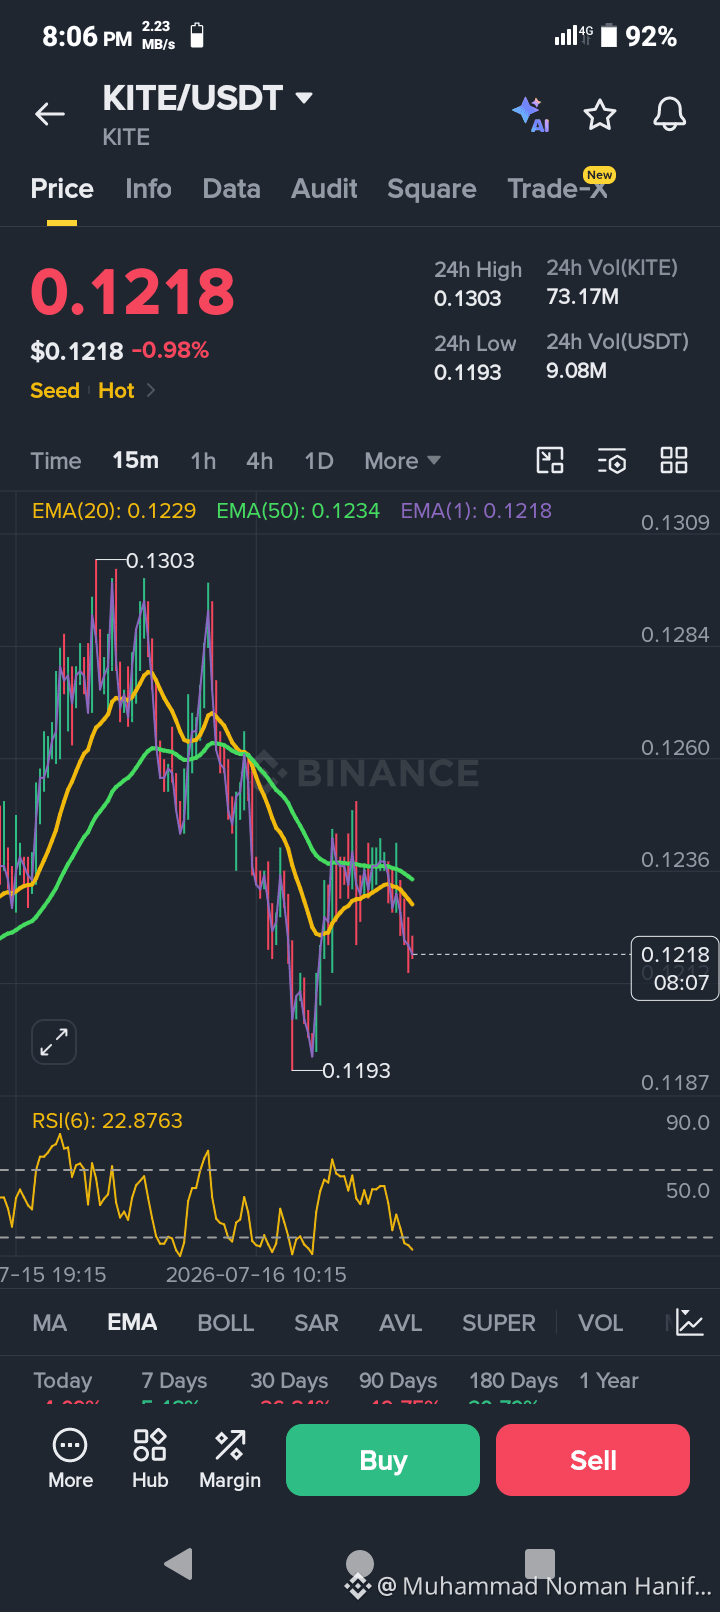Toggle the AVL indicator

[x=400, y=1322]
